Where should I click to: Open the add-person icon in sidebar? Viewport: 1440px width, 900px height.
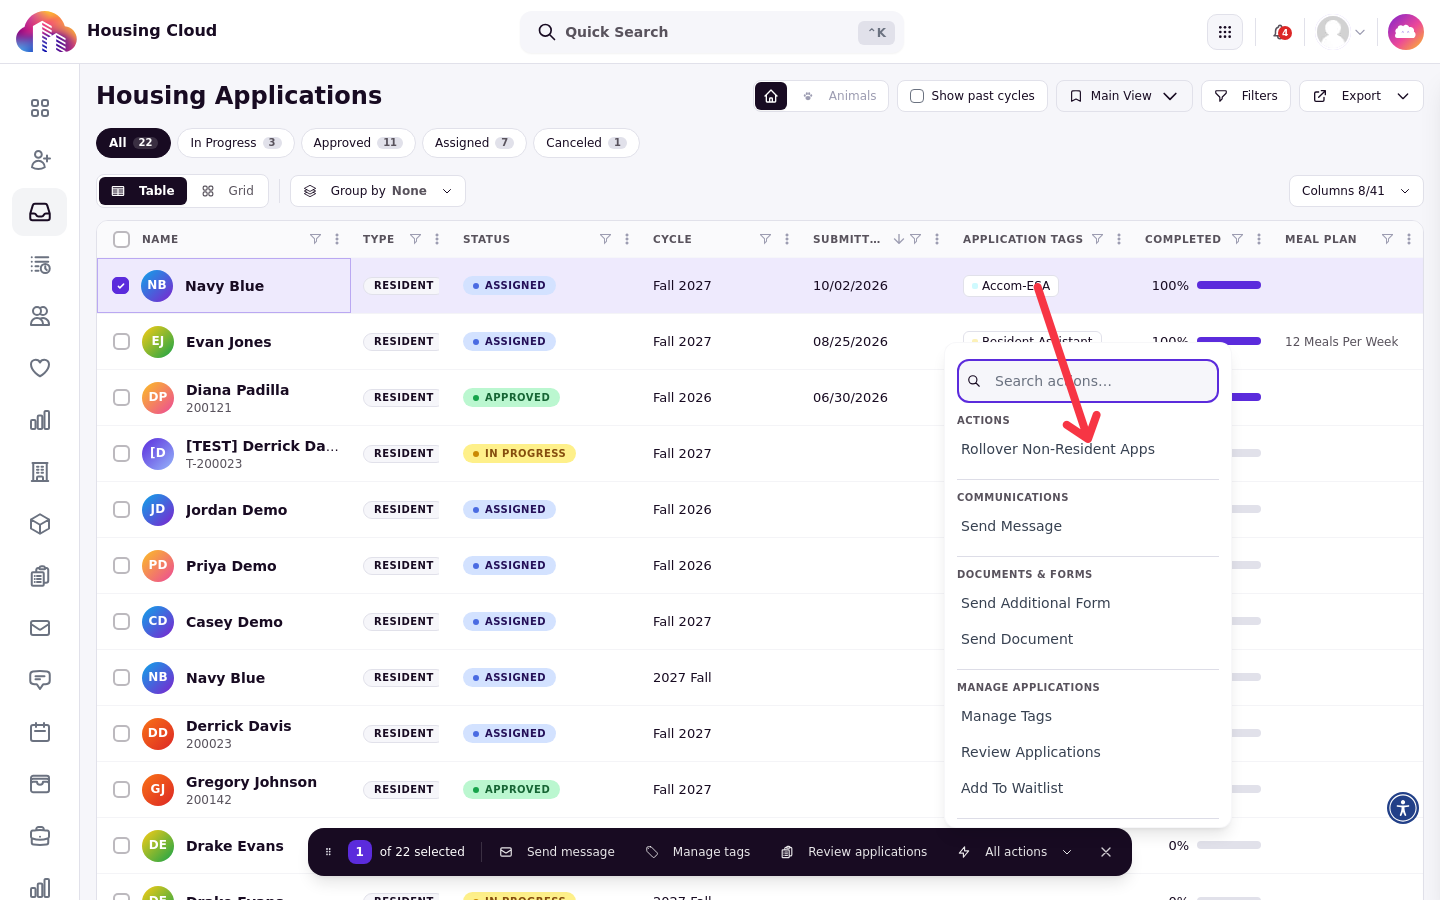(40, 160)
